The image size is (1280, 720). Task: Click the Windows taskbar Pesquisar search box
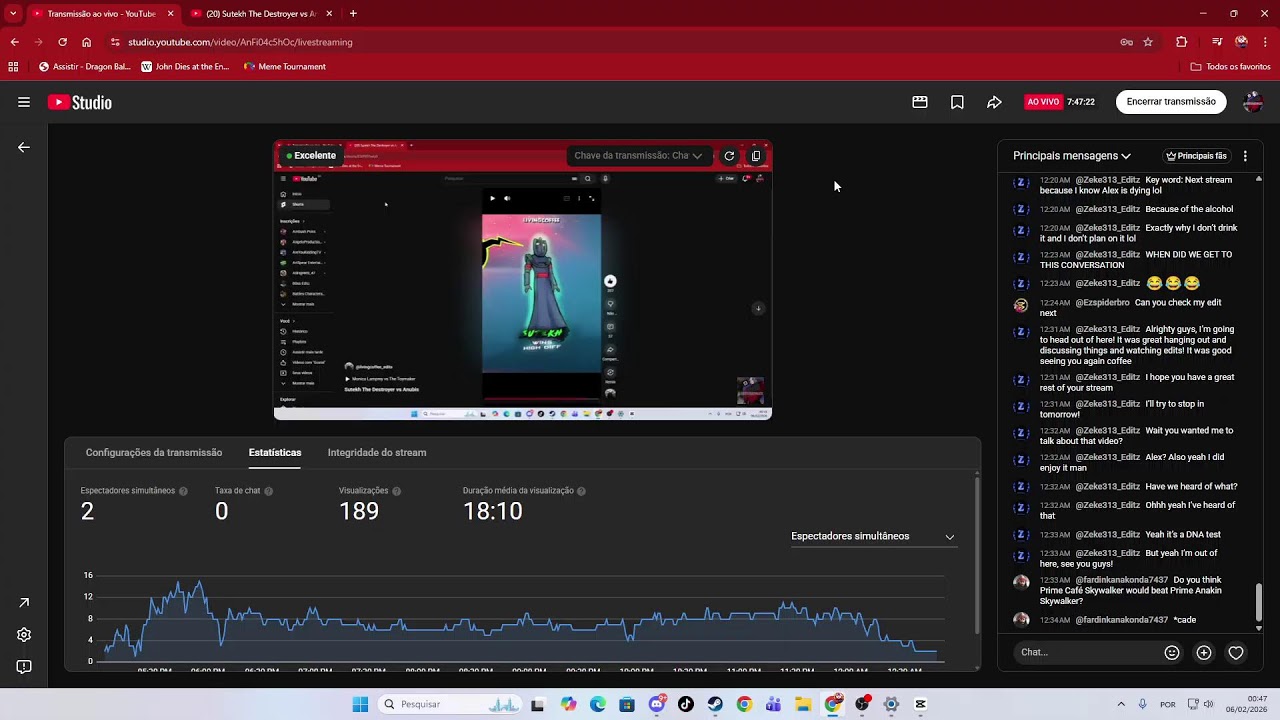coord(450,704)
